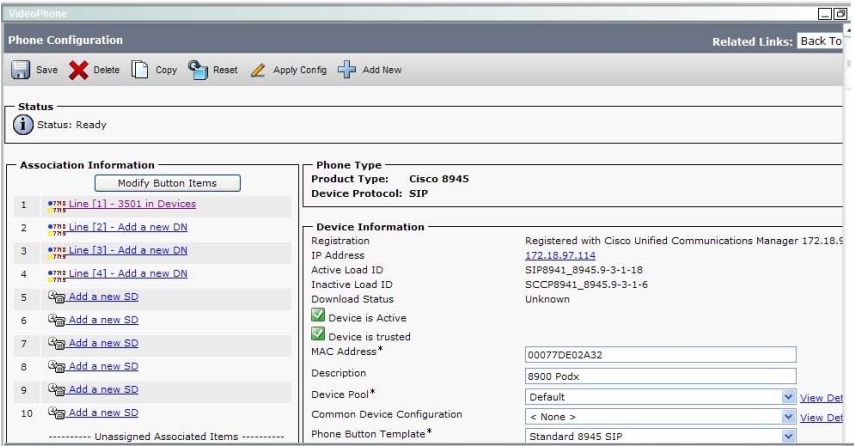This screenshot has height=446, width=854.
Task: Click speed dial icon in row 7
Action: (57, 344)
